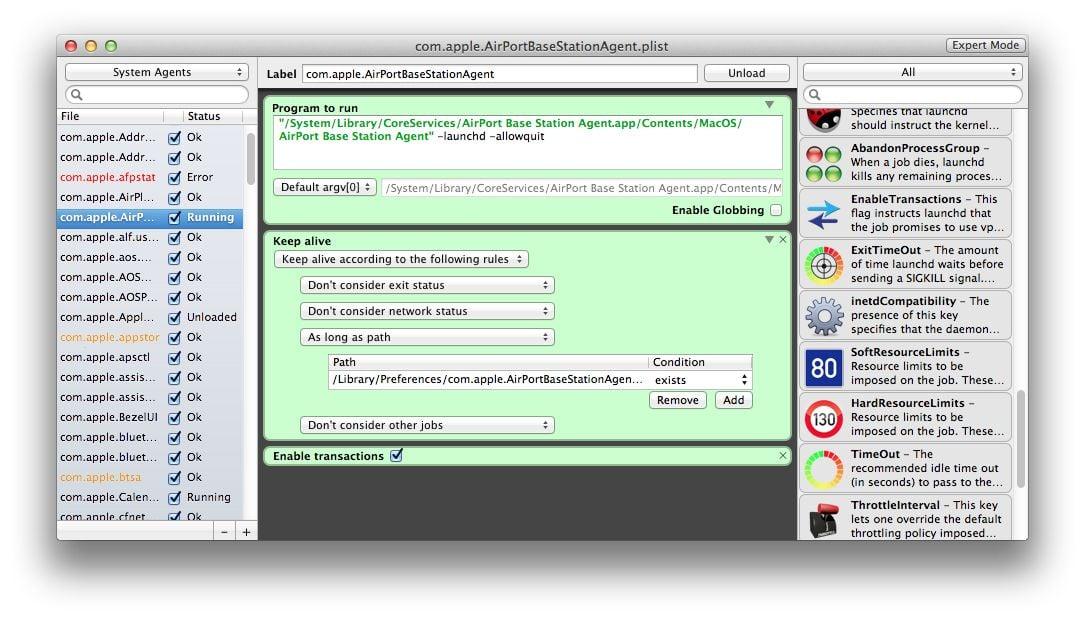Viewport: 1085px width, 619px height.
Task: Toggle checkbox for com.apple.apsctl row
Action: 174,358
